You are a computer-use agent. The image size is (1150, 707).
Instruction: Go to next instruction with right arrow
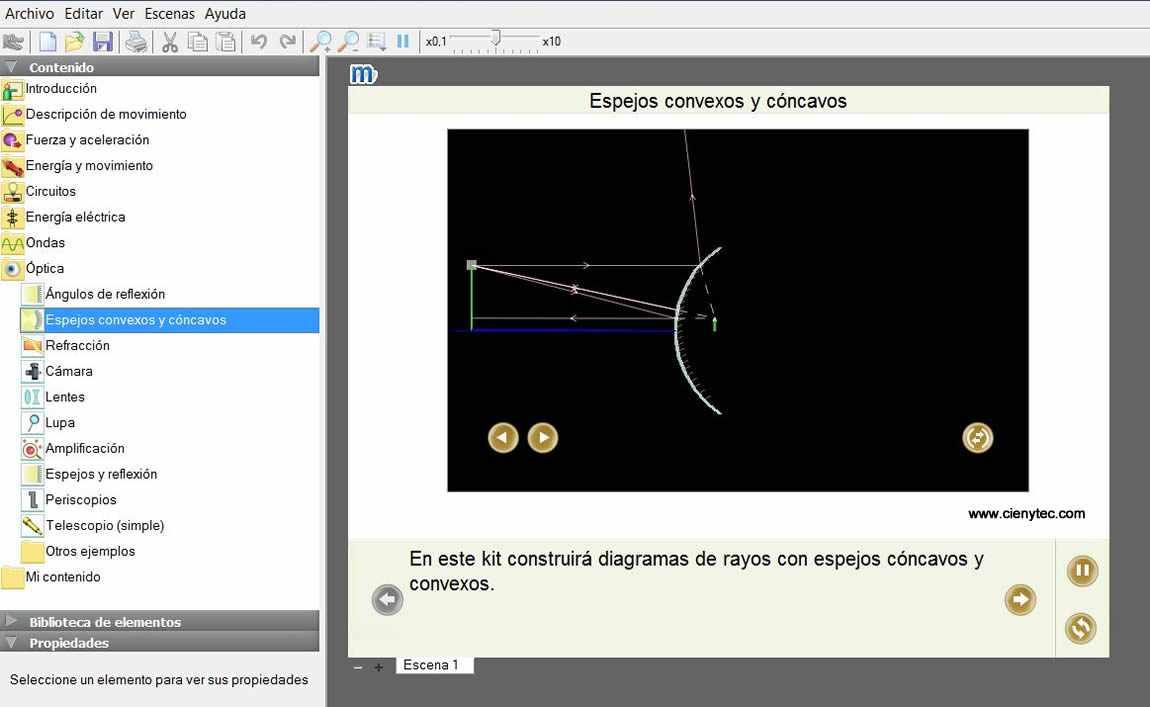point(1019,600)
